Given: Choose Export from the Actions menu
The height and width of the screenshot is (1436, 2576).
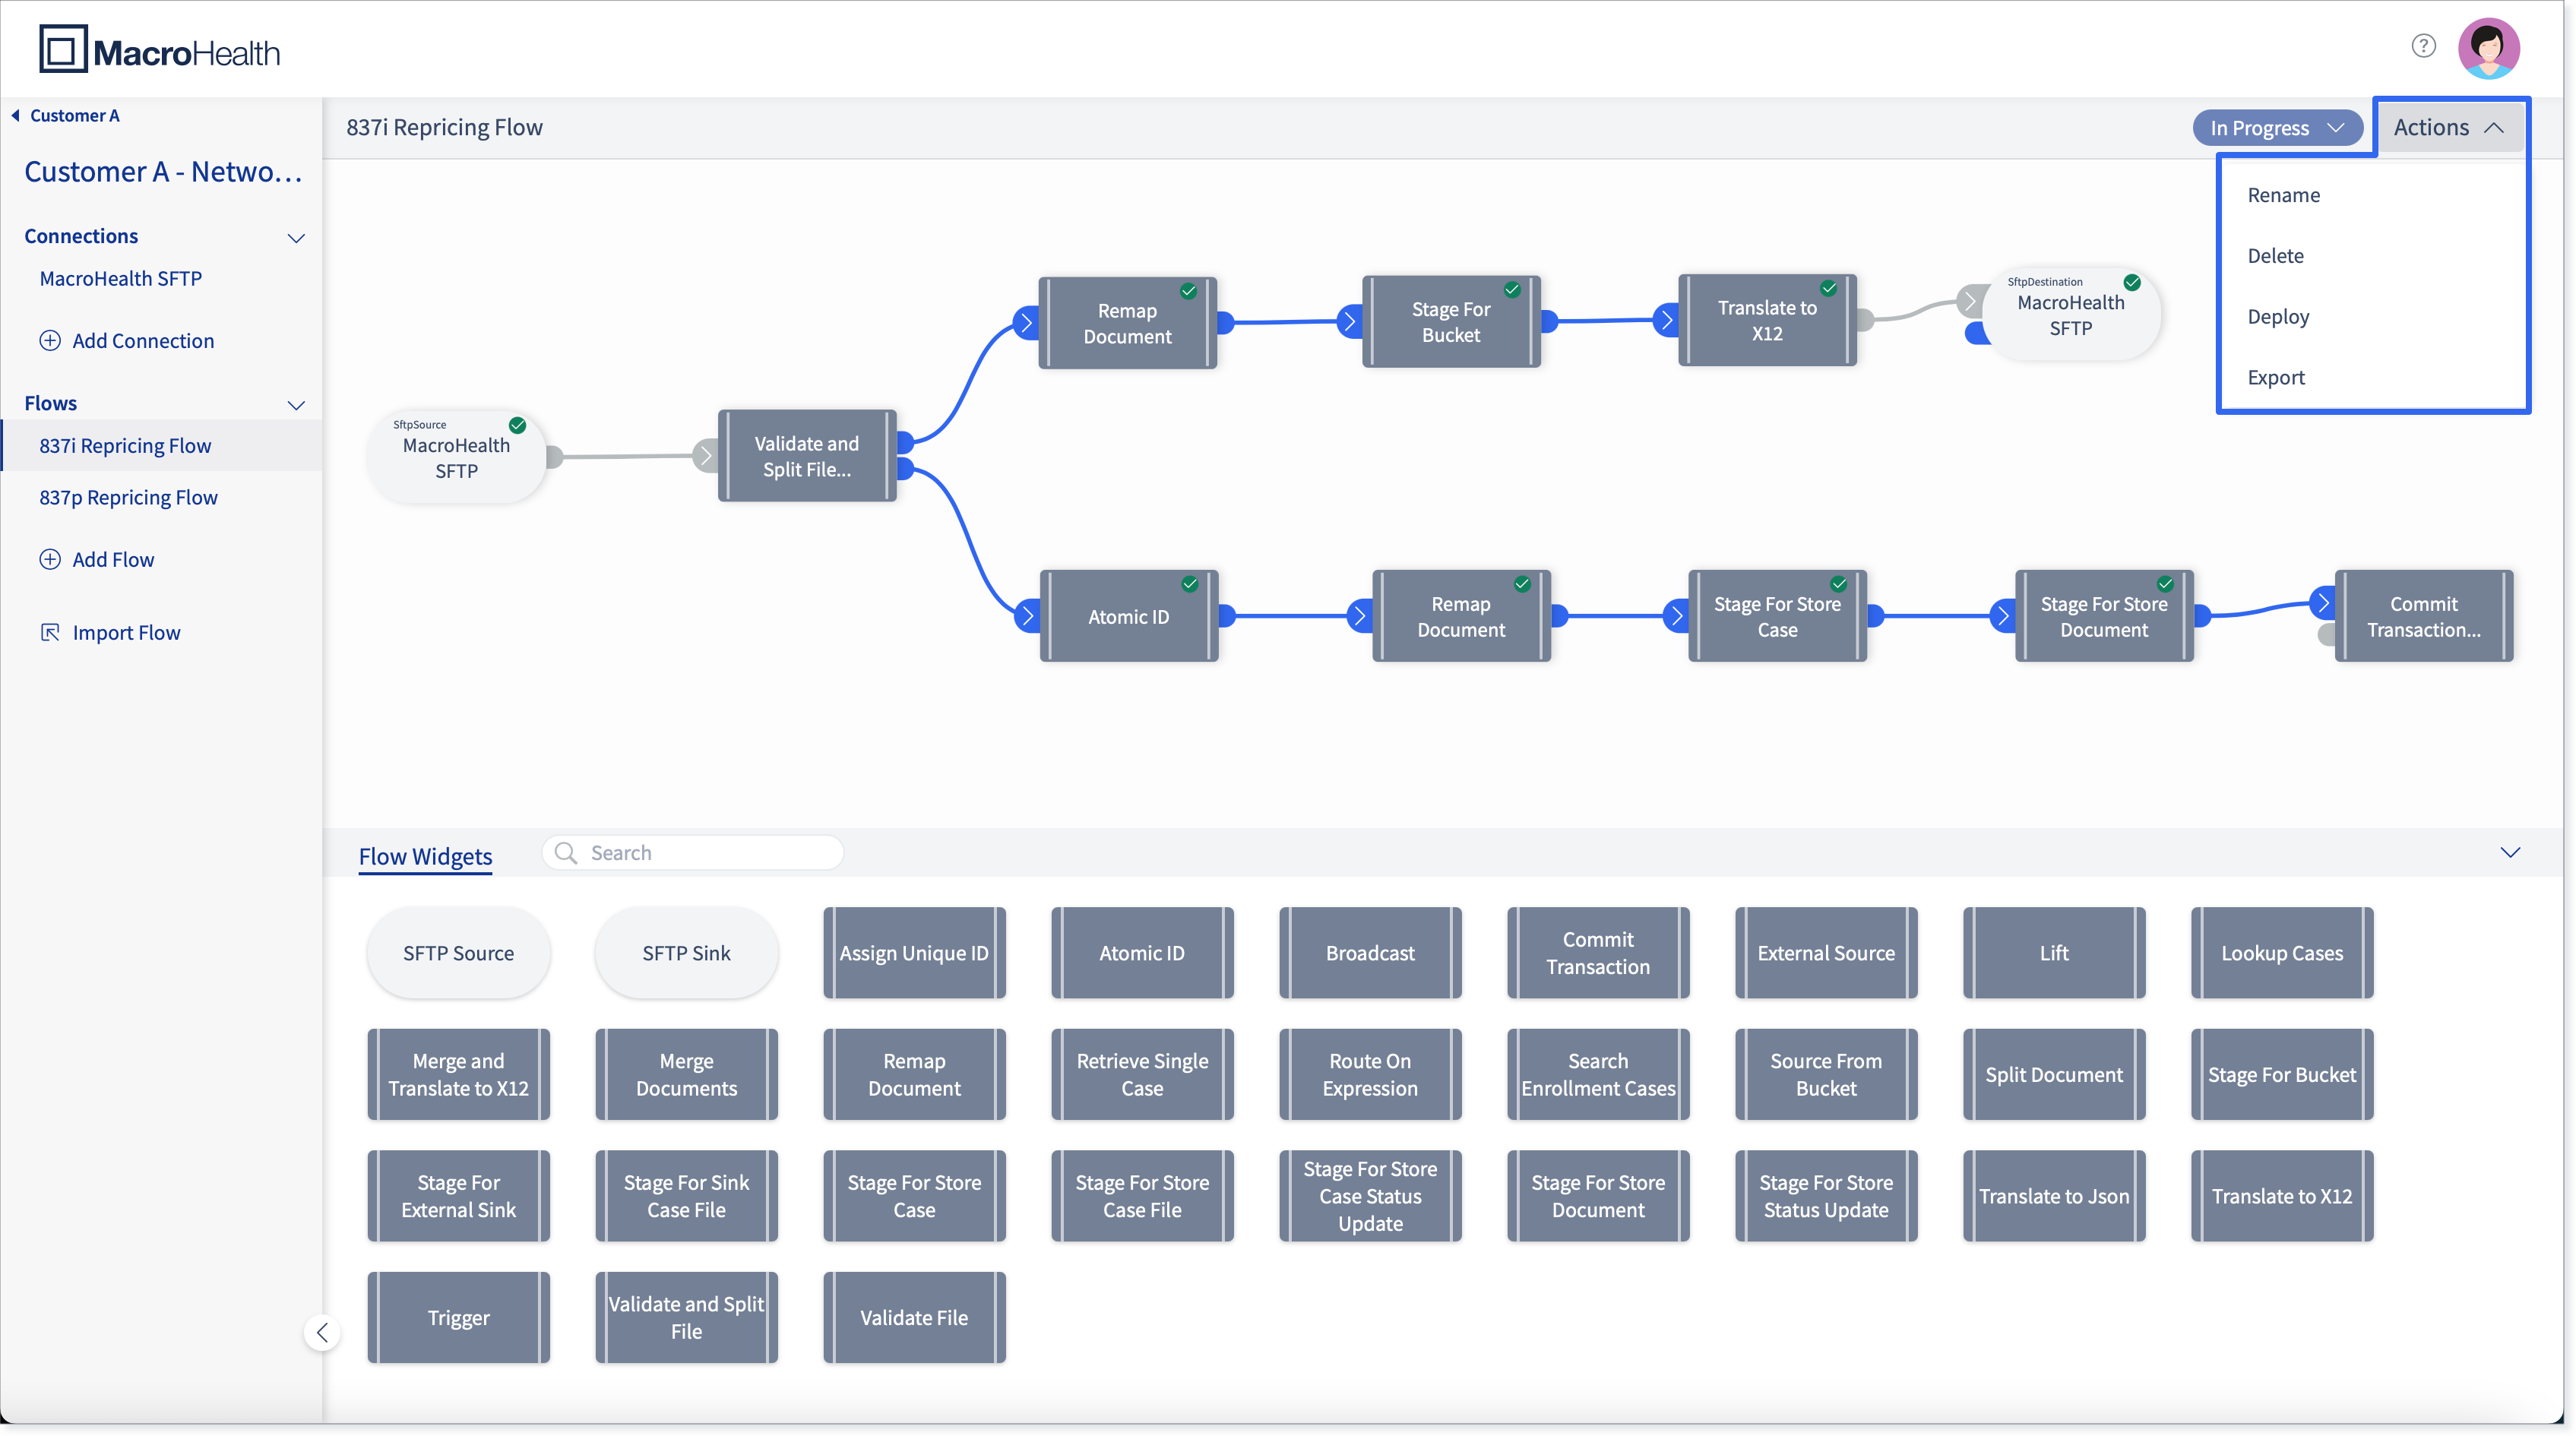Looking at the screenshot, I should pyautogui.click(x=2276, y=377).
